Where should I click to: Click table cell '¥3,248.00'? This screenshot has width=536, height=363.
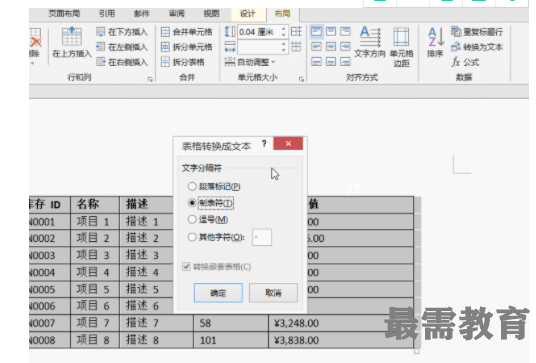[x=340, y=323]
